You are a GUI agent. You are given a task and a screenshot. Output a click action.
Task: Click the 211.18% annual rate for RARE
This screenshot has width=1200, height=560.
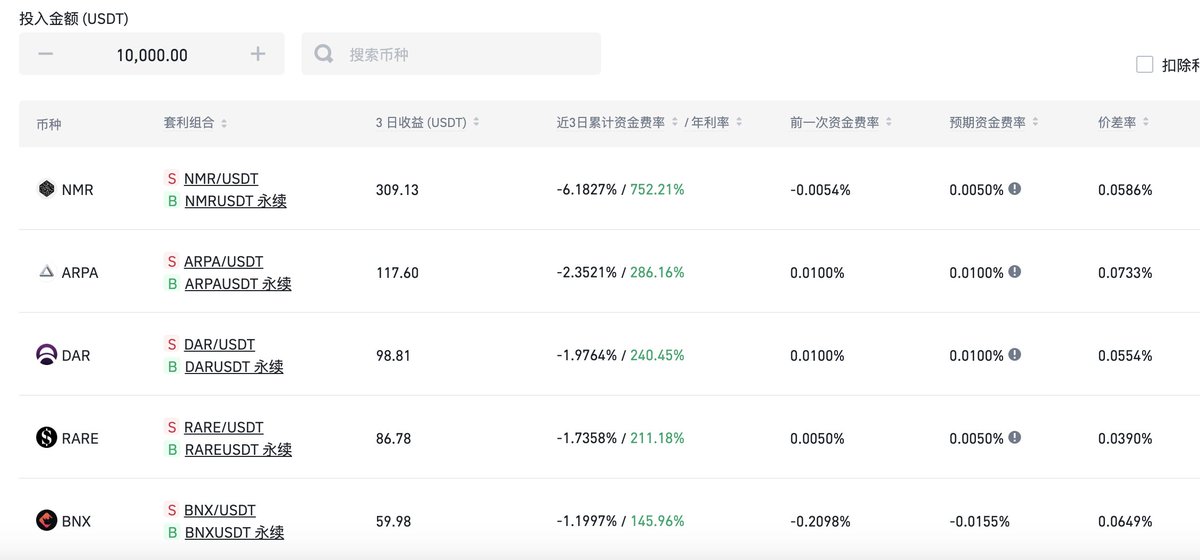click(657, 438)
